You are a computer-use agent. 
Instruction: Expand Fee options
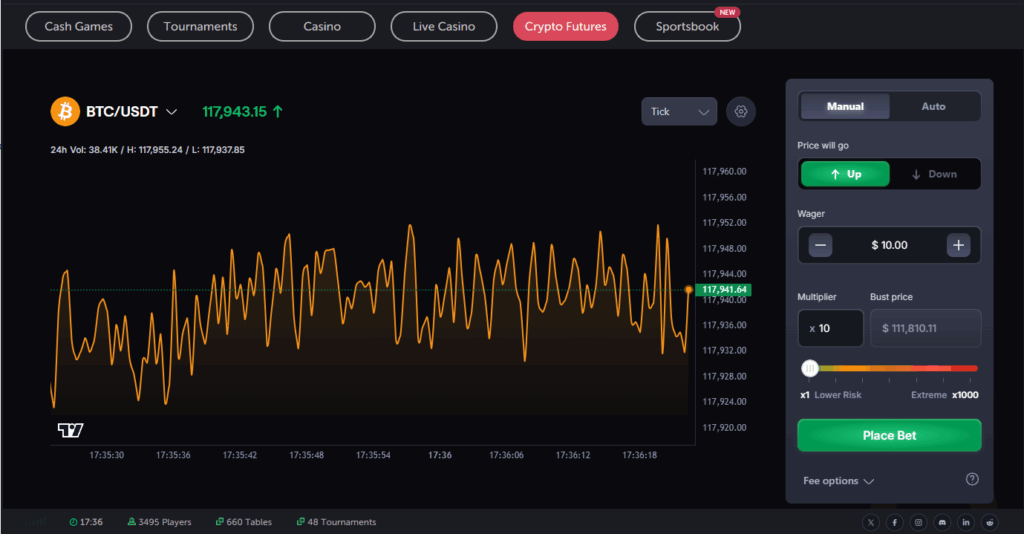838,481
